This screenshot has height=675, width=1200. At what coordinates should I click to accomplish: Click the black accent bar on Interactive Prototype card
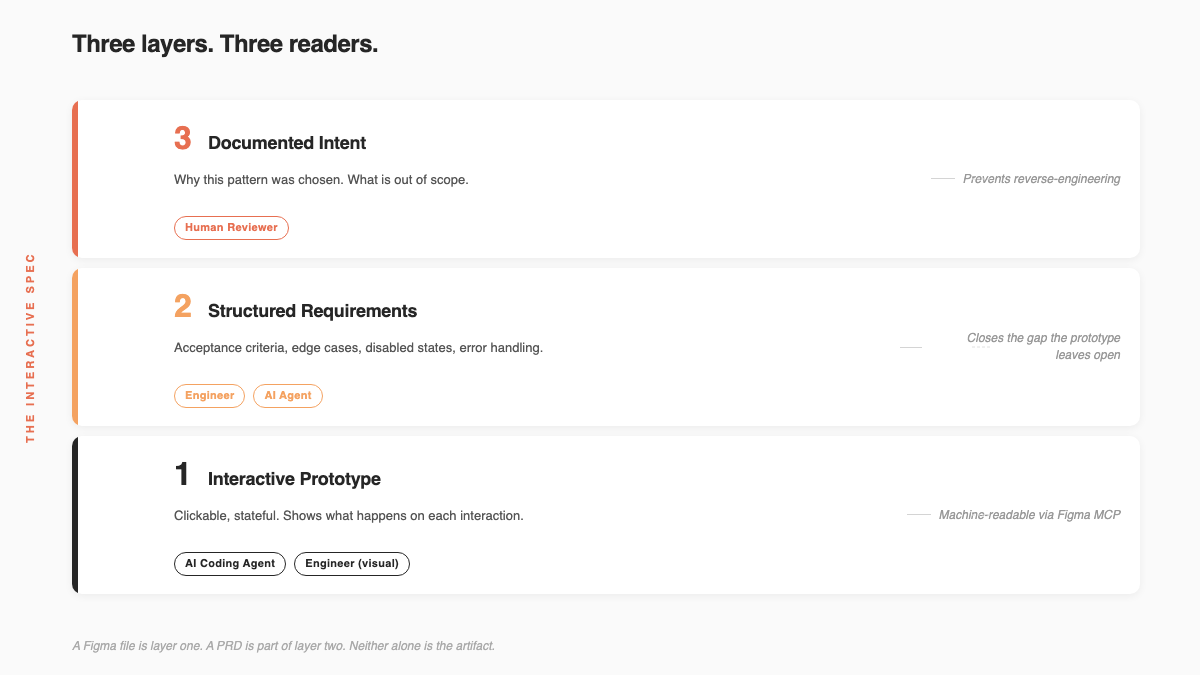[x=75, y=515]
